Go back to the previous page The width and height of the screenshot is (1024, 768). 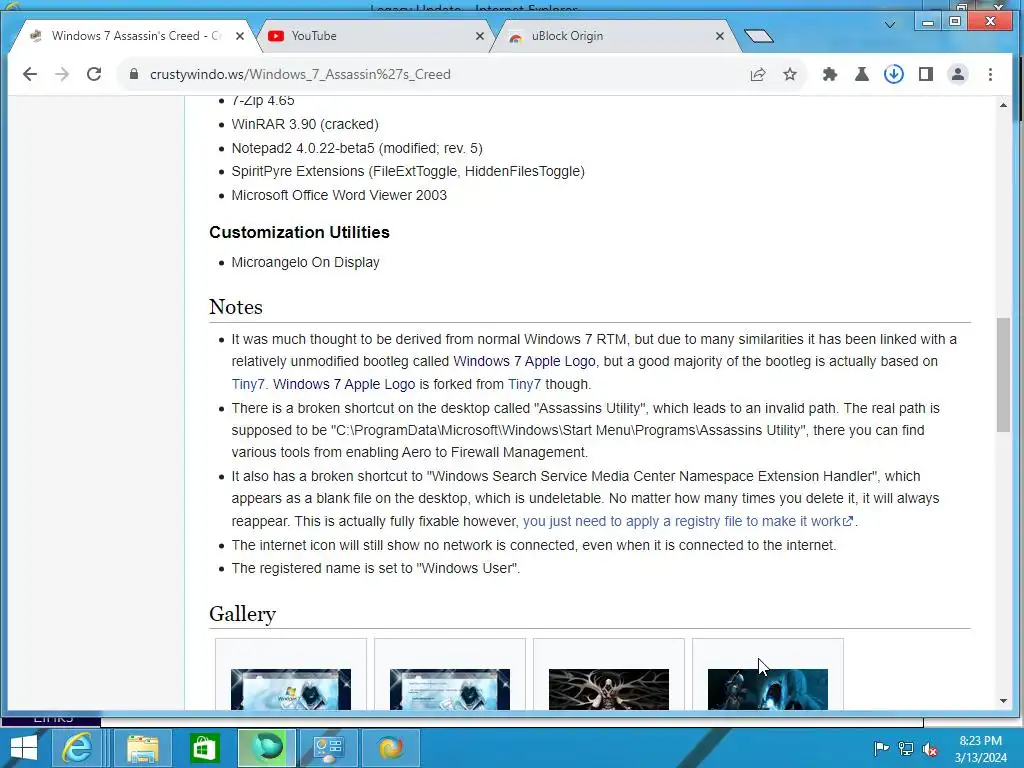click(30, 74)
